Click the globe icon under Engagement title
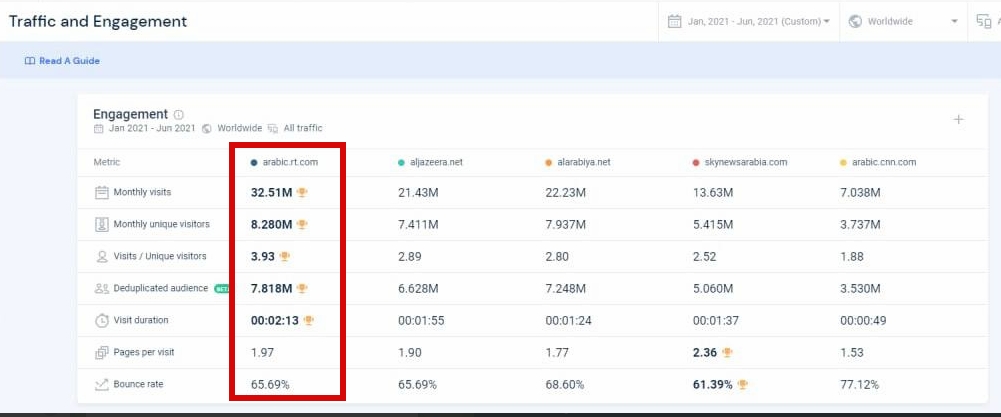This screenshot has width=1001, height=417. click(206, 128)
